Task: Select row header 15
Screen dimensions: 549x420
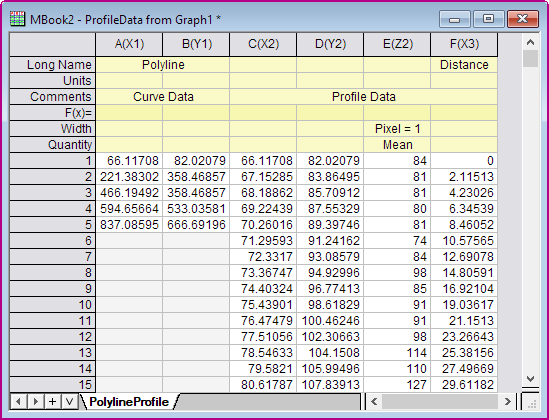Action: click(53, 385)
